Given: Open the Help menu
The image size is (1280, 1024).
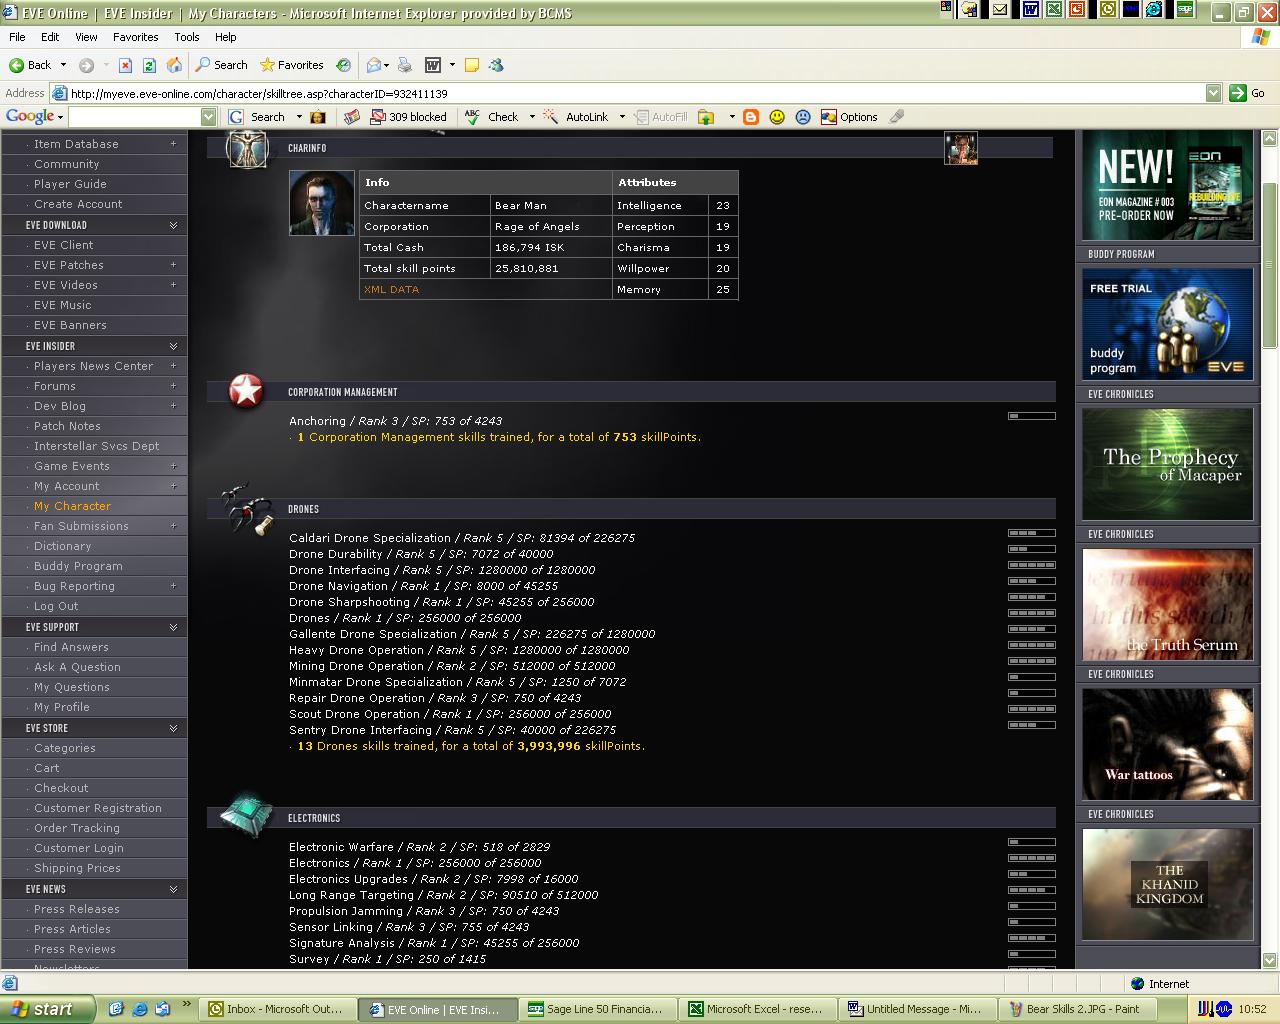Looking at the screenshot, I should [226, 37].
